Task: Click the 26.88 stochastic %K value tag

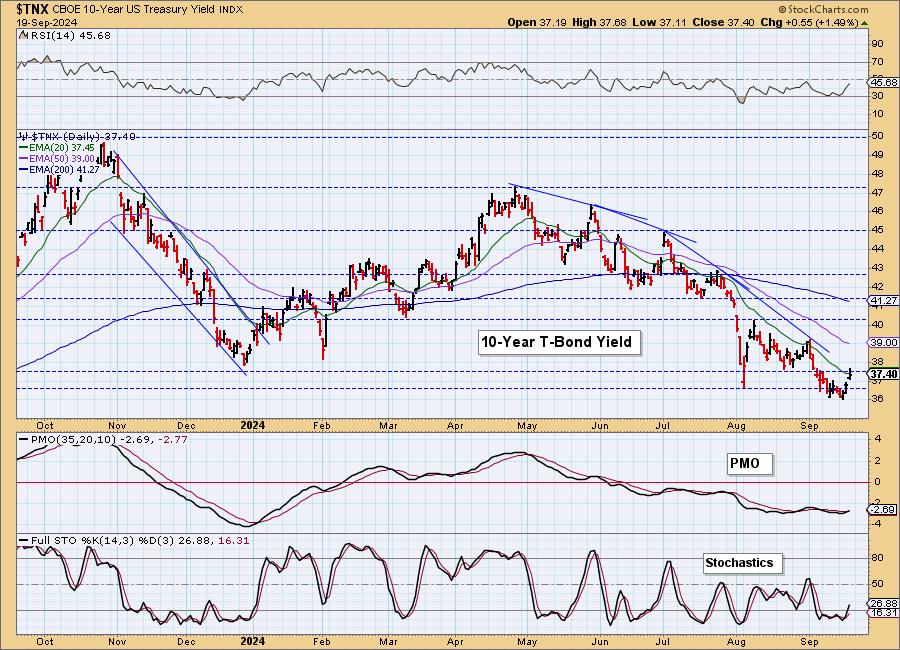Action: 884,604
